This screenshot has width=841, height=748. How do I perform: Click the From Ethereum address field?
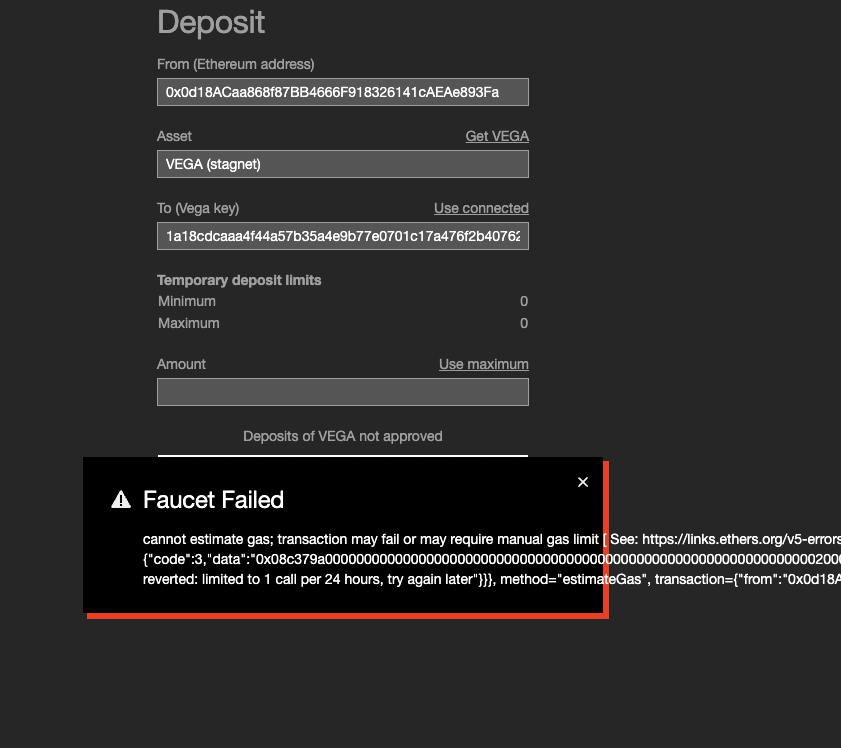(342, 91)
